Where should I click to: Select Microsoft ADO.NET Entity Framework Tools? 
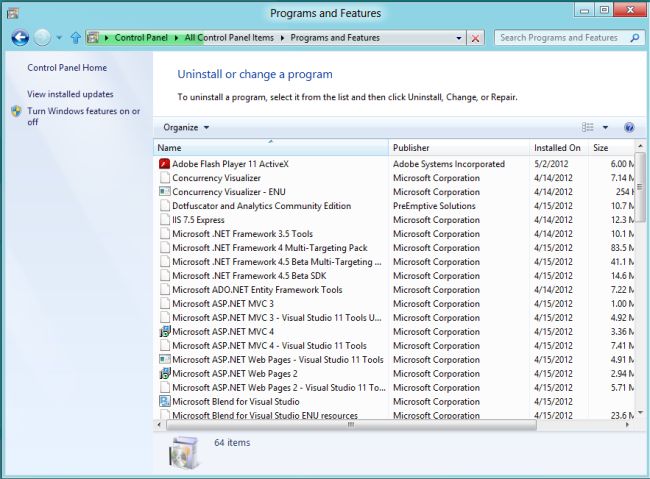[257, 290]
